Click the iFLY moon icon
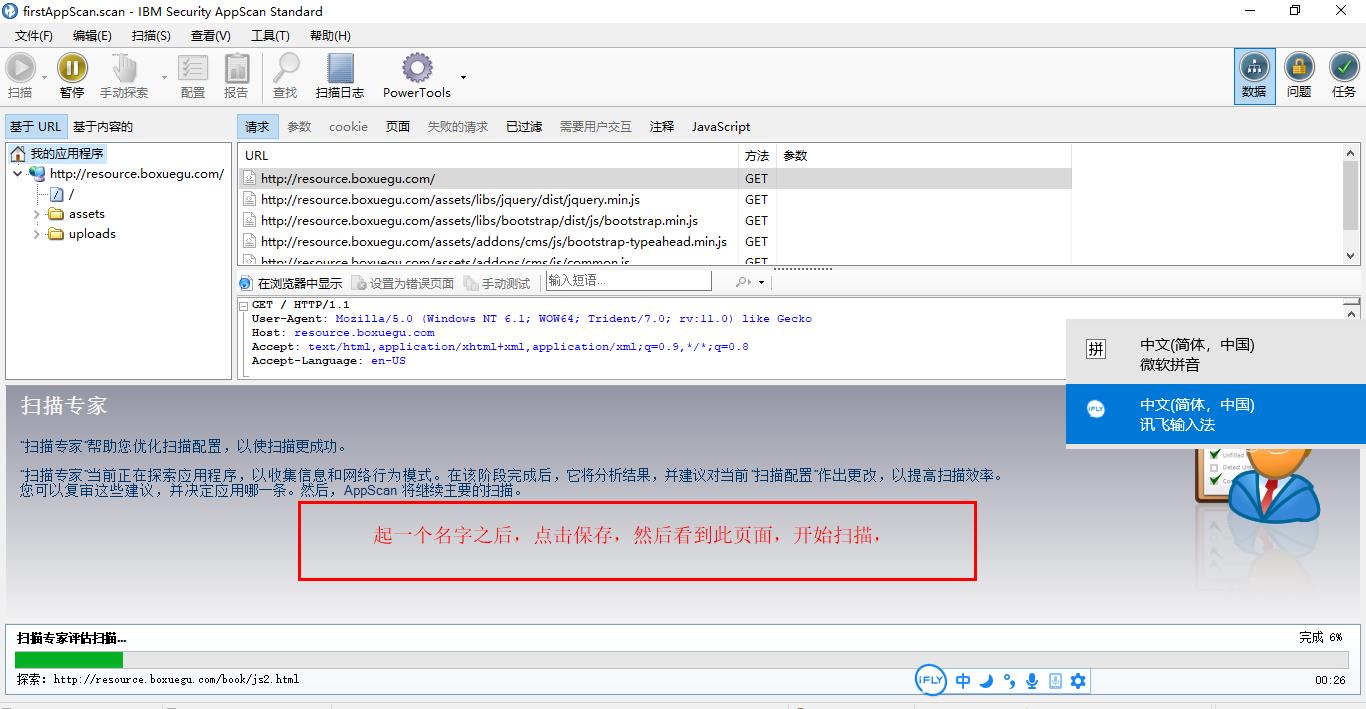 [x=986, y=681]
